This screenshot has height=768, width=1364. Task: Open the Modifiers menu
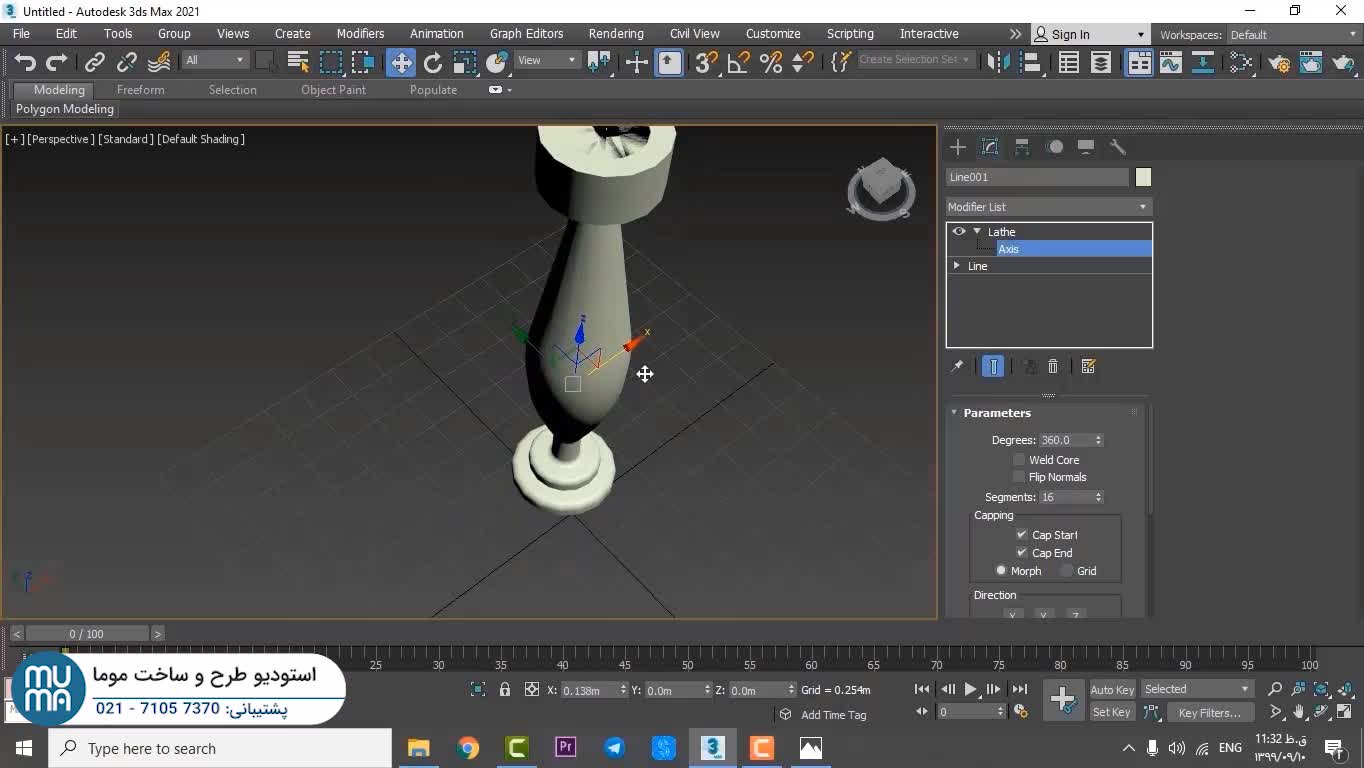[x=360, y=34]
